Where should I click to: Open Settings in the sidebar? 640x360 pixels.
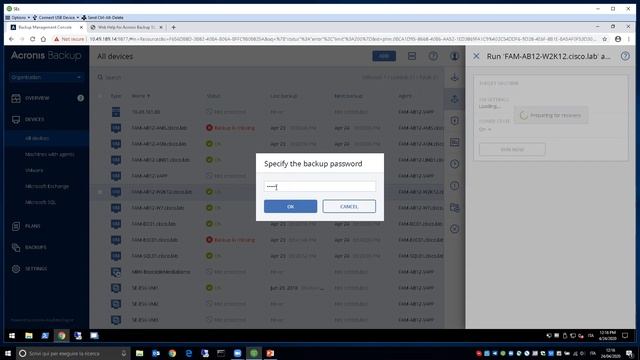coord(36,269)
